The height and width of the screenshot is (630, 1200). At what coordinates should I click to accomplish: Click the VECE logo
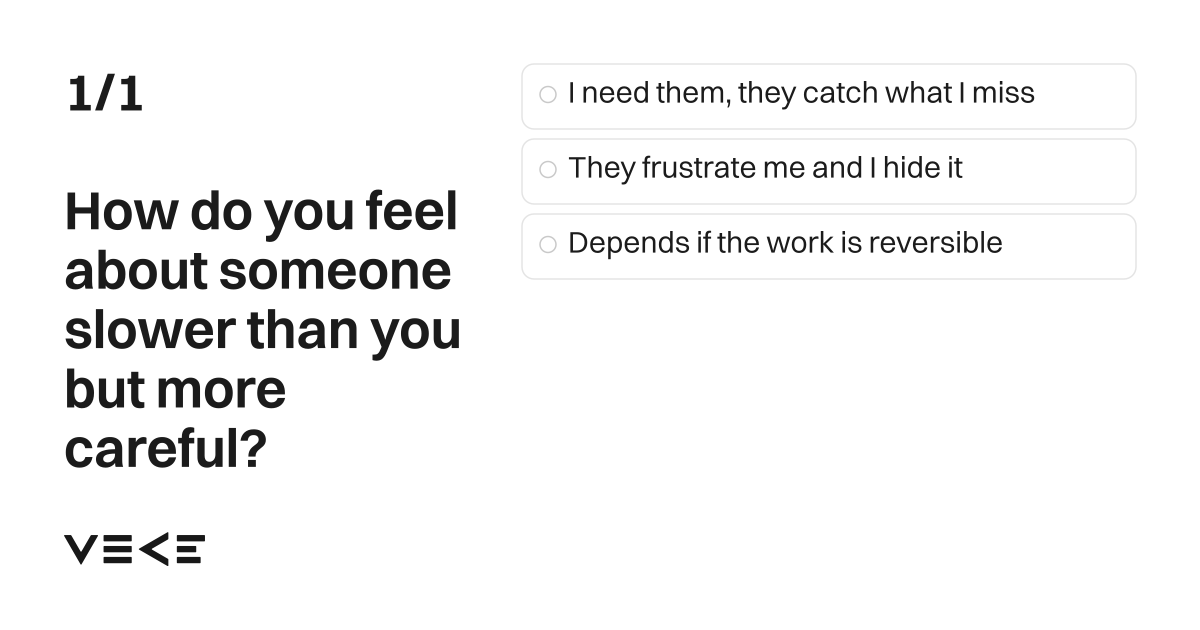click(135, 549)
